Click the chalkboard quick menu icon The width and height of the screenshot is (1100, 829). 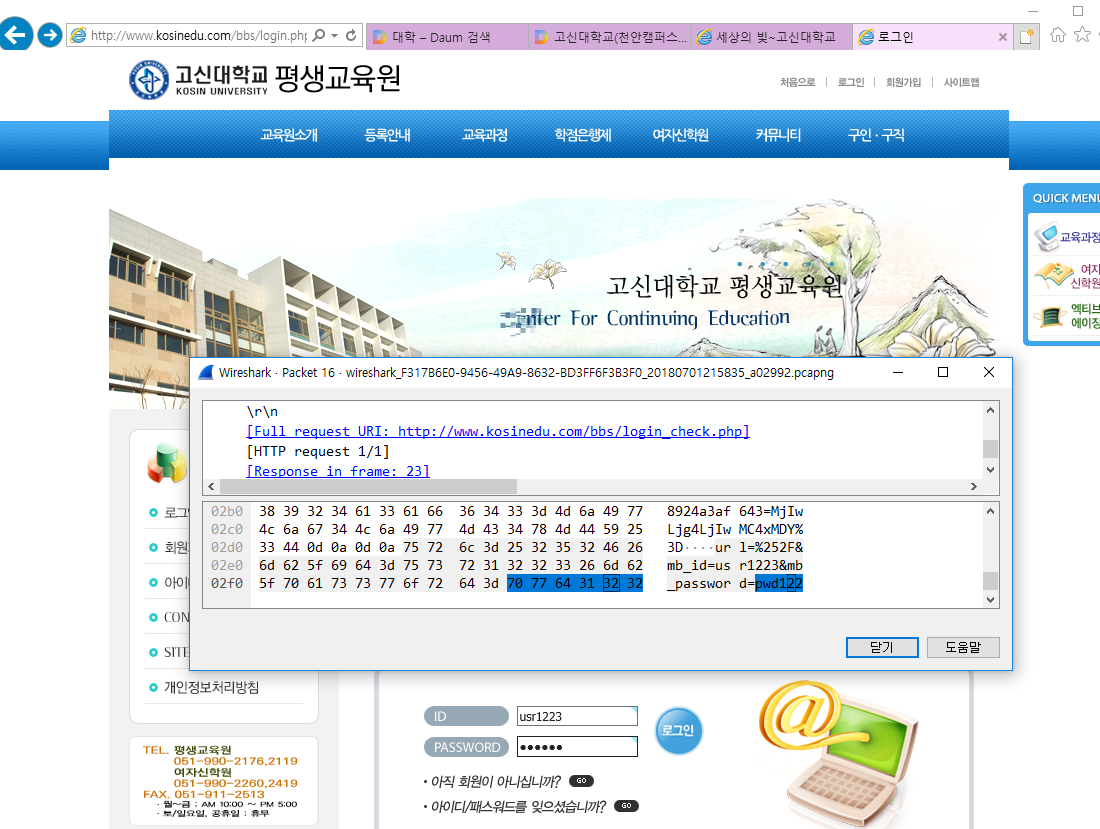click(x=1050, y=316)
